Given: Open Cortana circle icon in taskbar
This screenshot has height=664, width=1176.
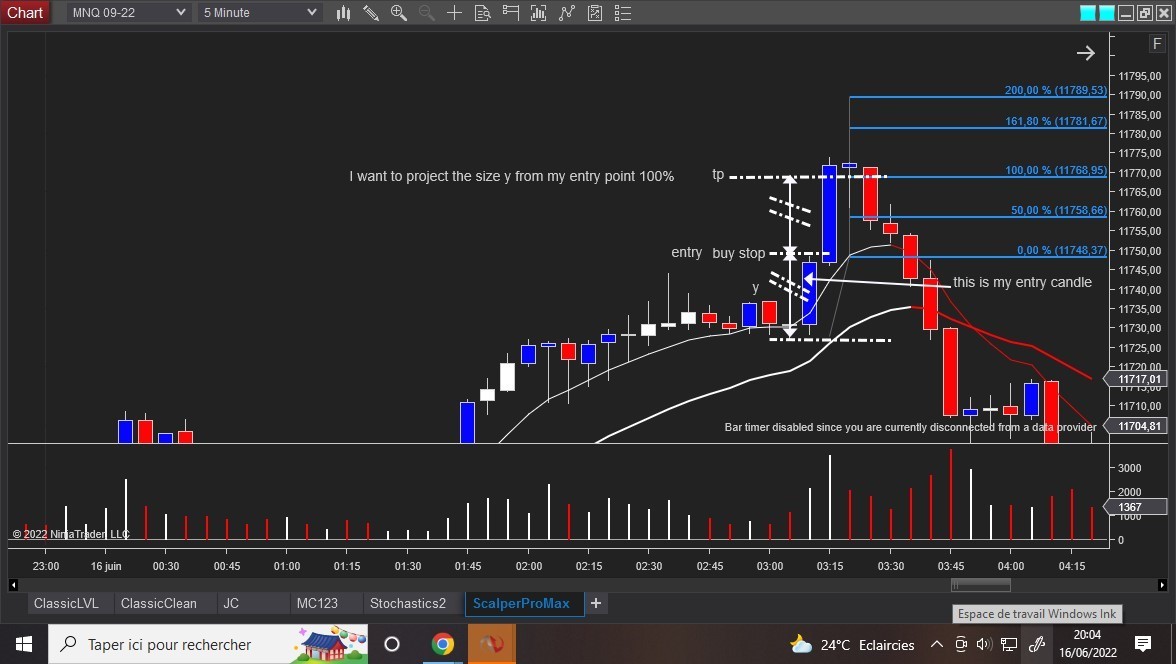Looking at the screenshot, I should coord(392,644).
